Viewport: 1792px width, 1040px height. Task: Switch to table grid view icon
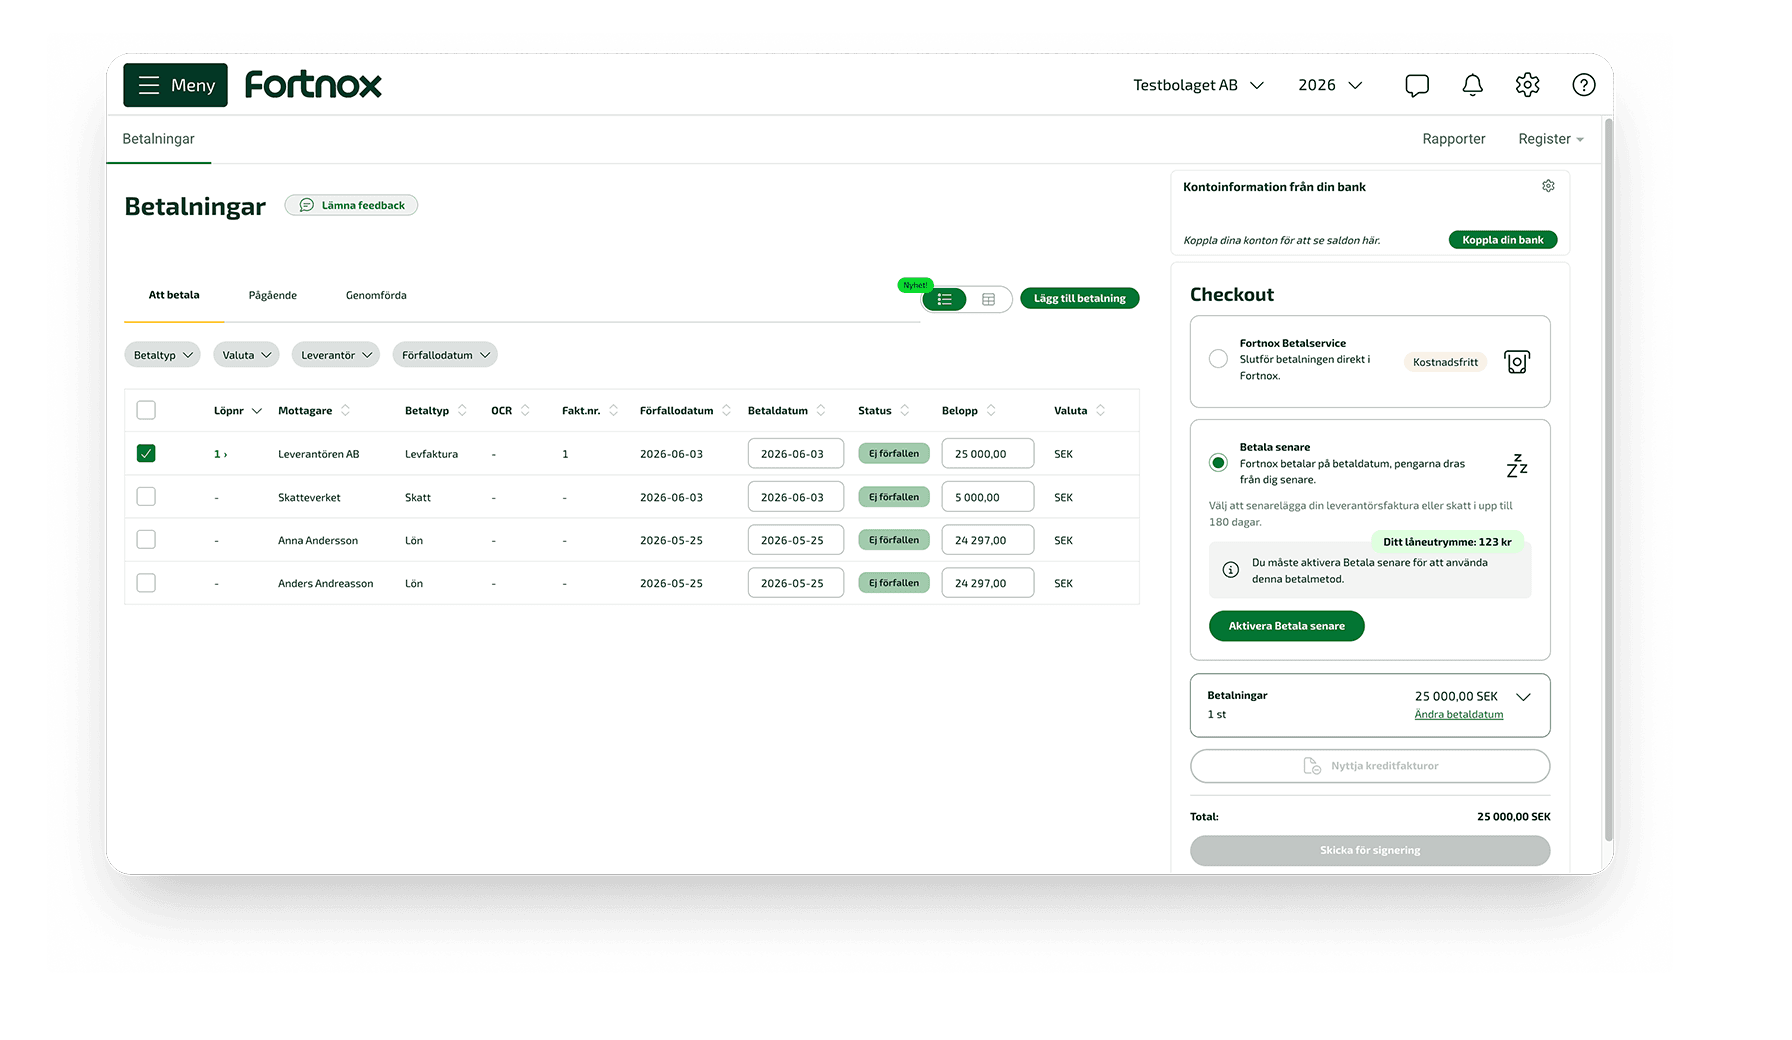tap(988, 299)
